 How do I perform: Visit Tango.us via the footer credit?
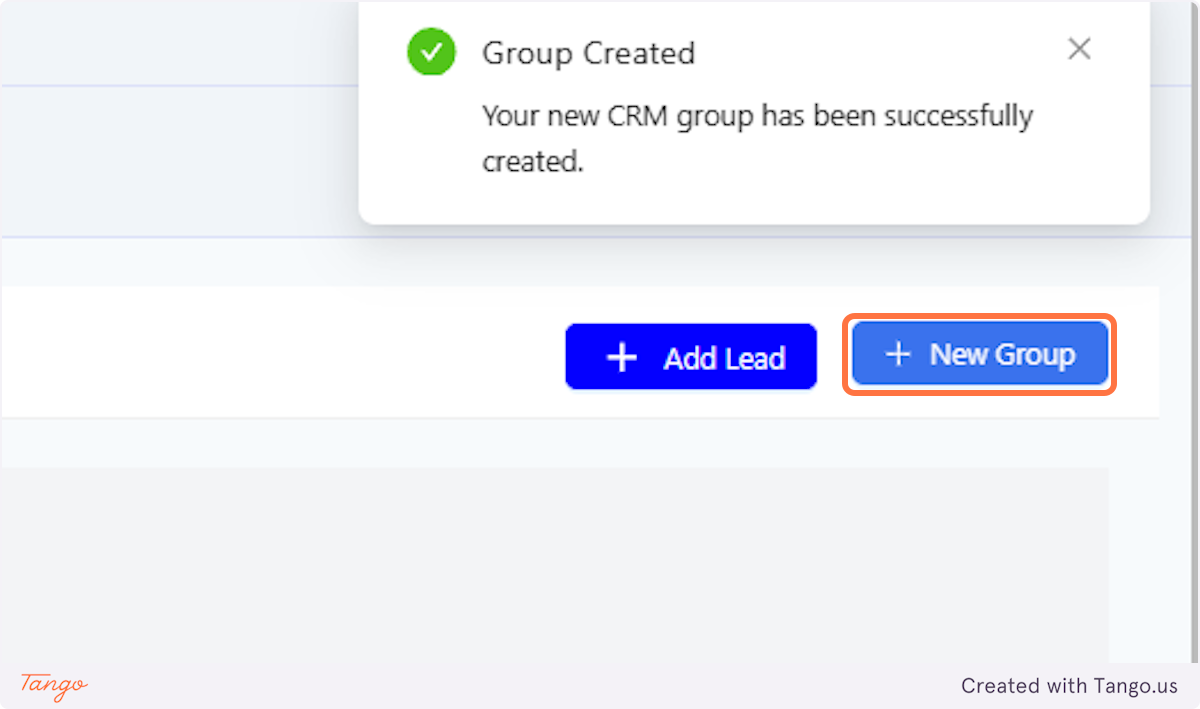pyautogui.click(x=1068, y=686)
